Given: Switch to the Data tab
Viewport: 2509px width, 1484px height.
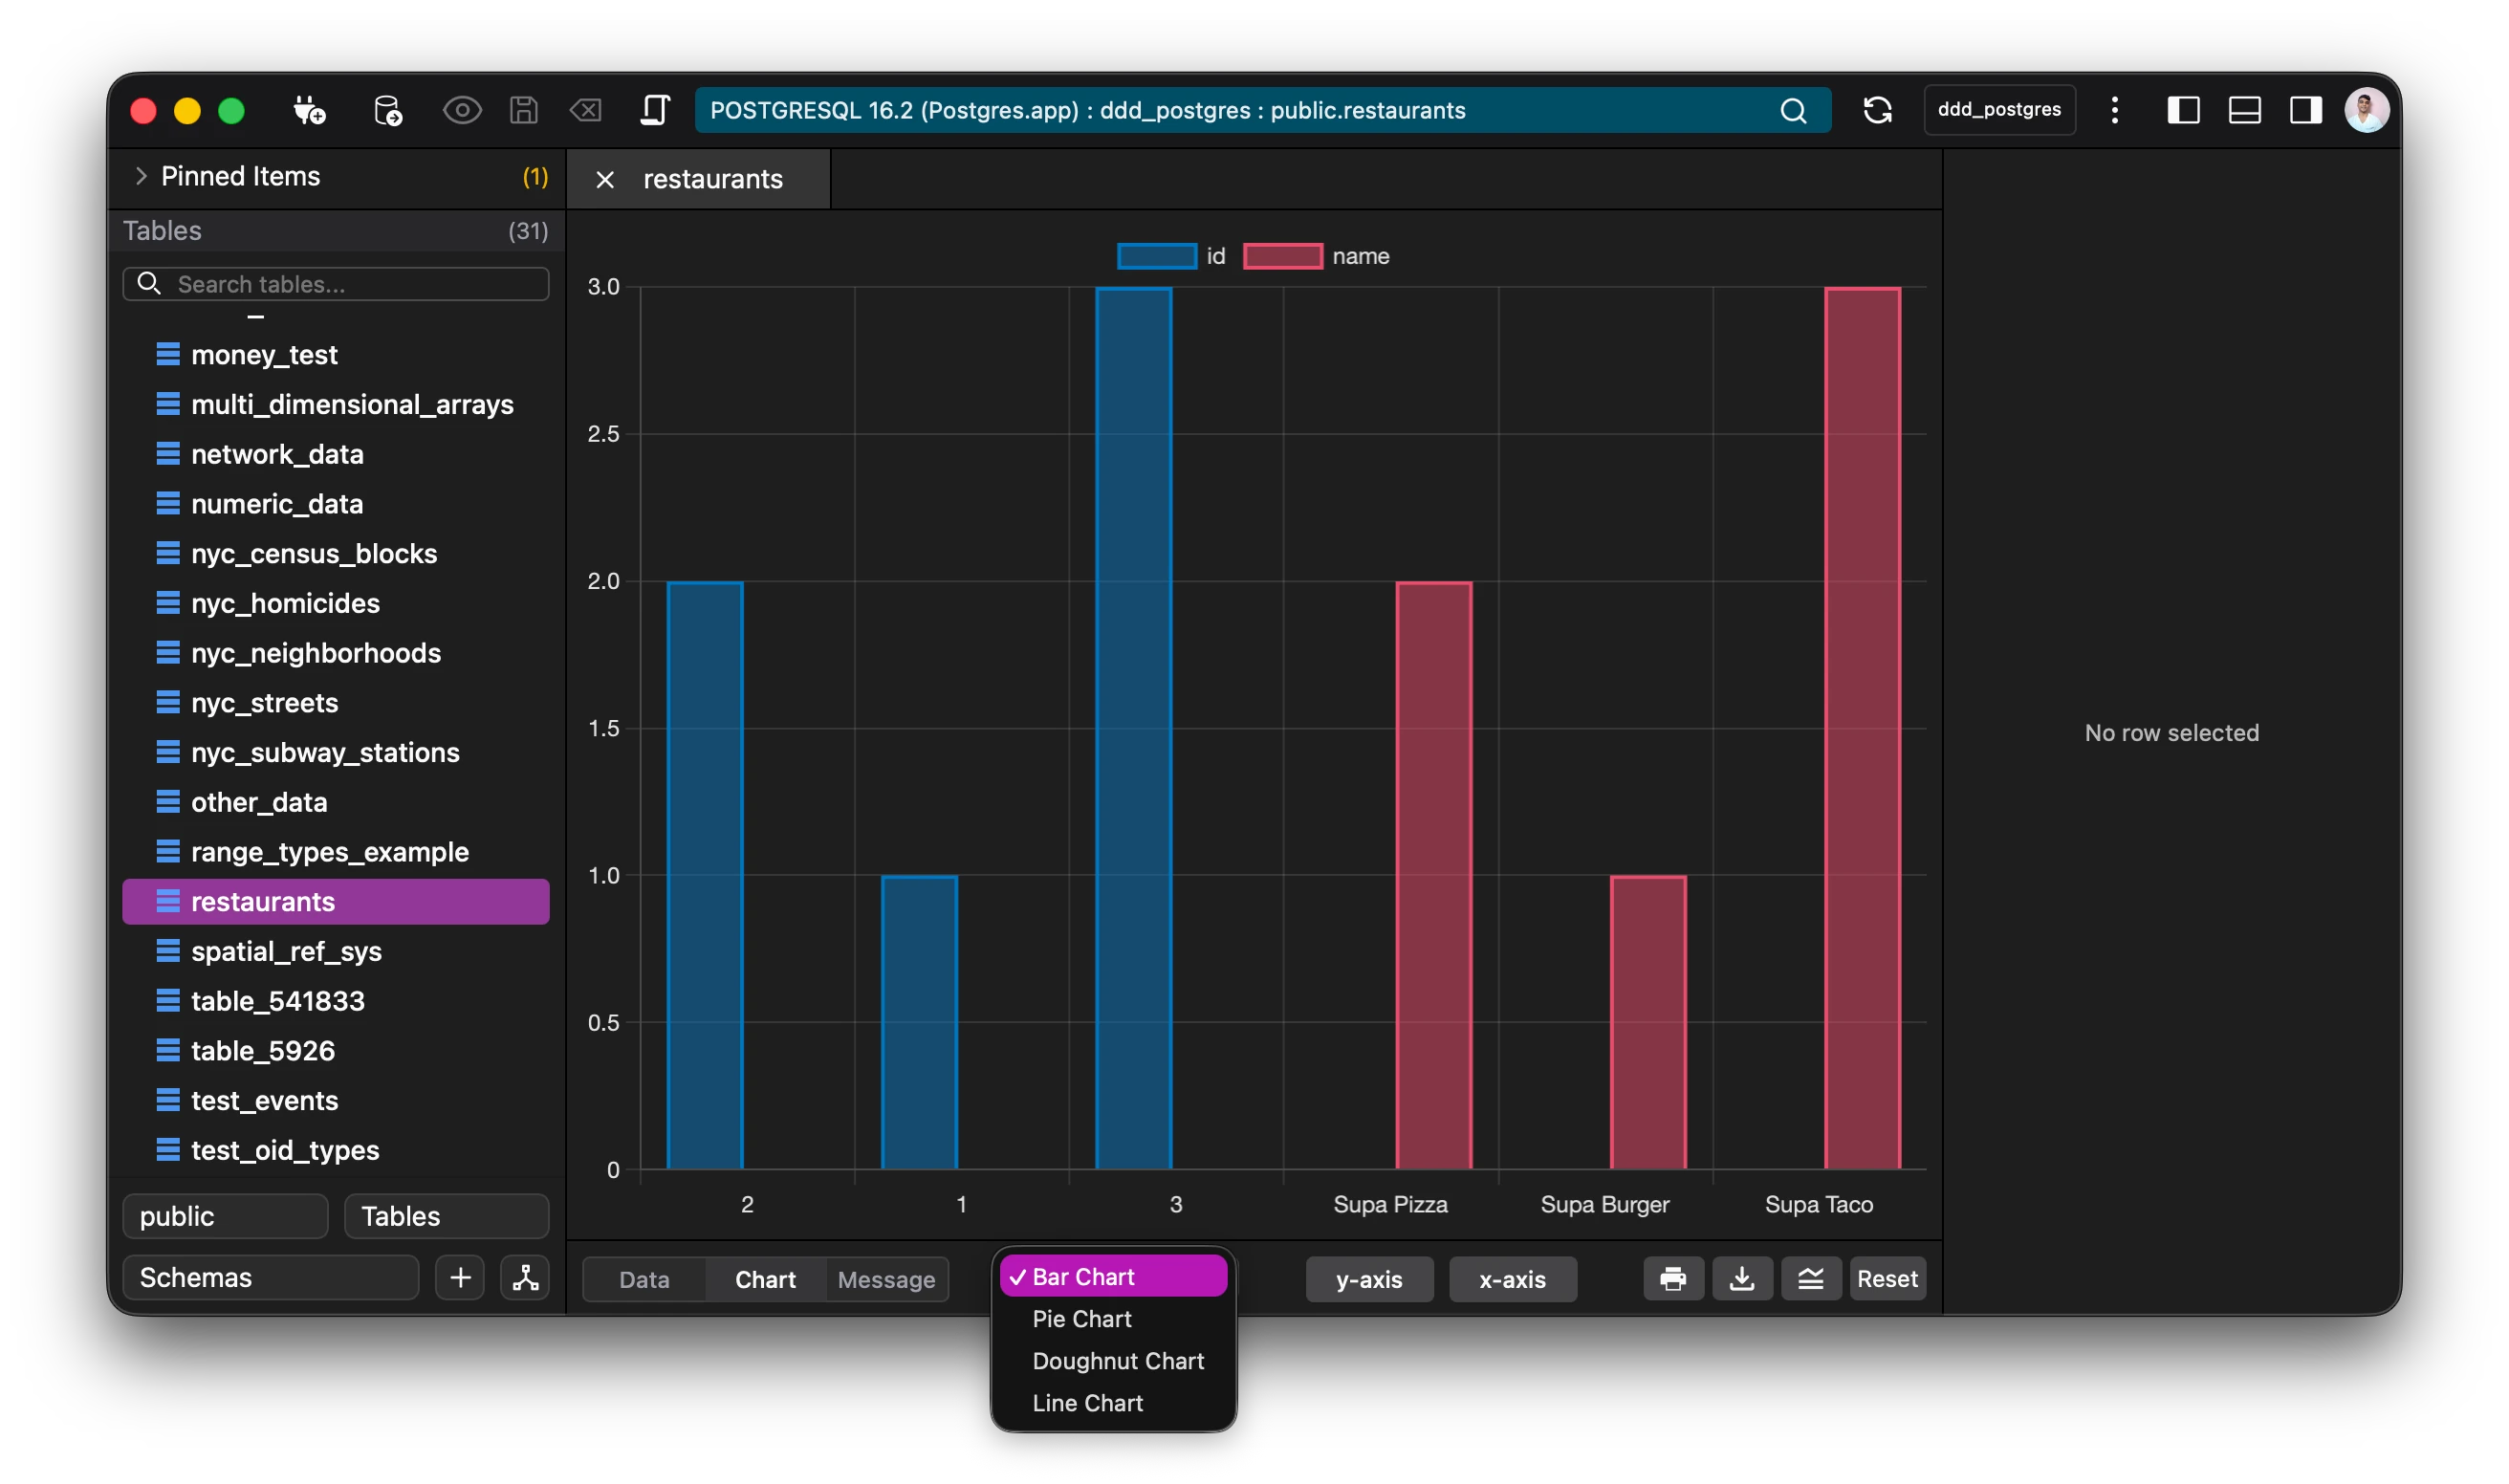Looking at the screenshot, I should 643,1279.
